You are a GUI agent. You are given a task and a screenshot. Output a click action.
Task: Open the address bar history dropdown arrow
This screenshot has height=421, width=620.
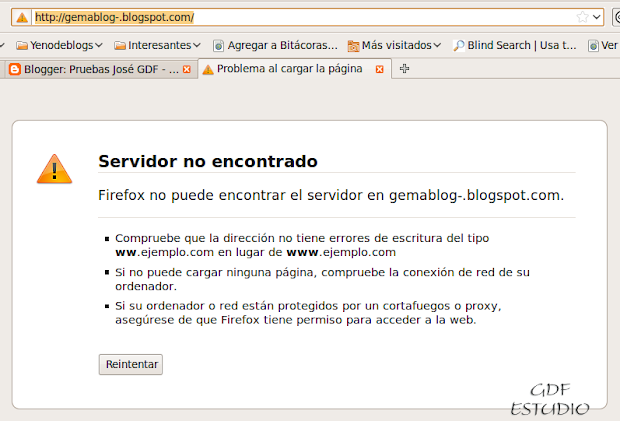[597, 17]
